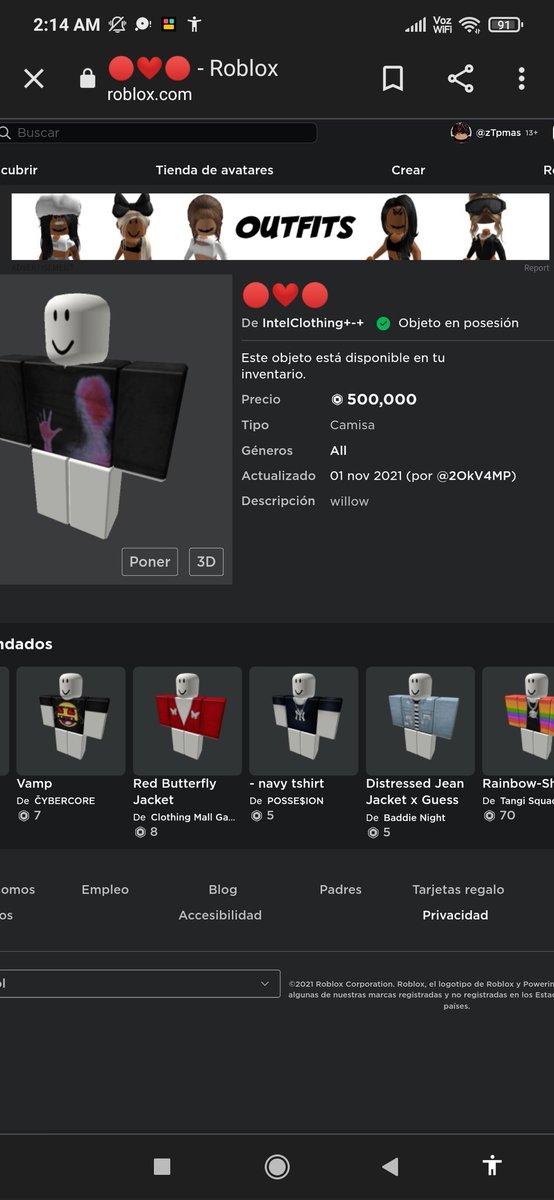Screen dimensions: 554x1200
Task: Tap Robux icon next to price 70
Action: coord(489,816)
